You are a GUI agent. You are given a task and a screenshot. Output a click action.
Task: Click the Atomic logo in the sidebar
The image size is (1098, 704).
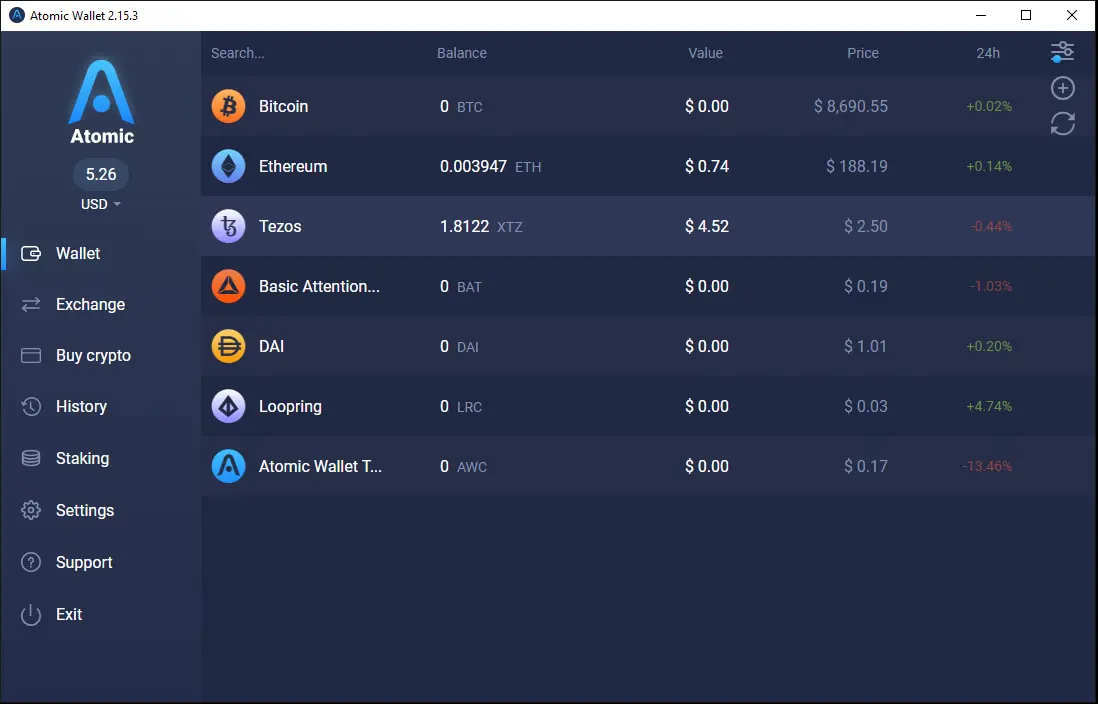click(x=102, y=102)
